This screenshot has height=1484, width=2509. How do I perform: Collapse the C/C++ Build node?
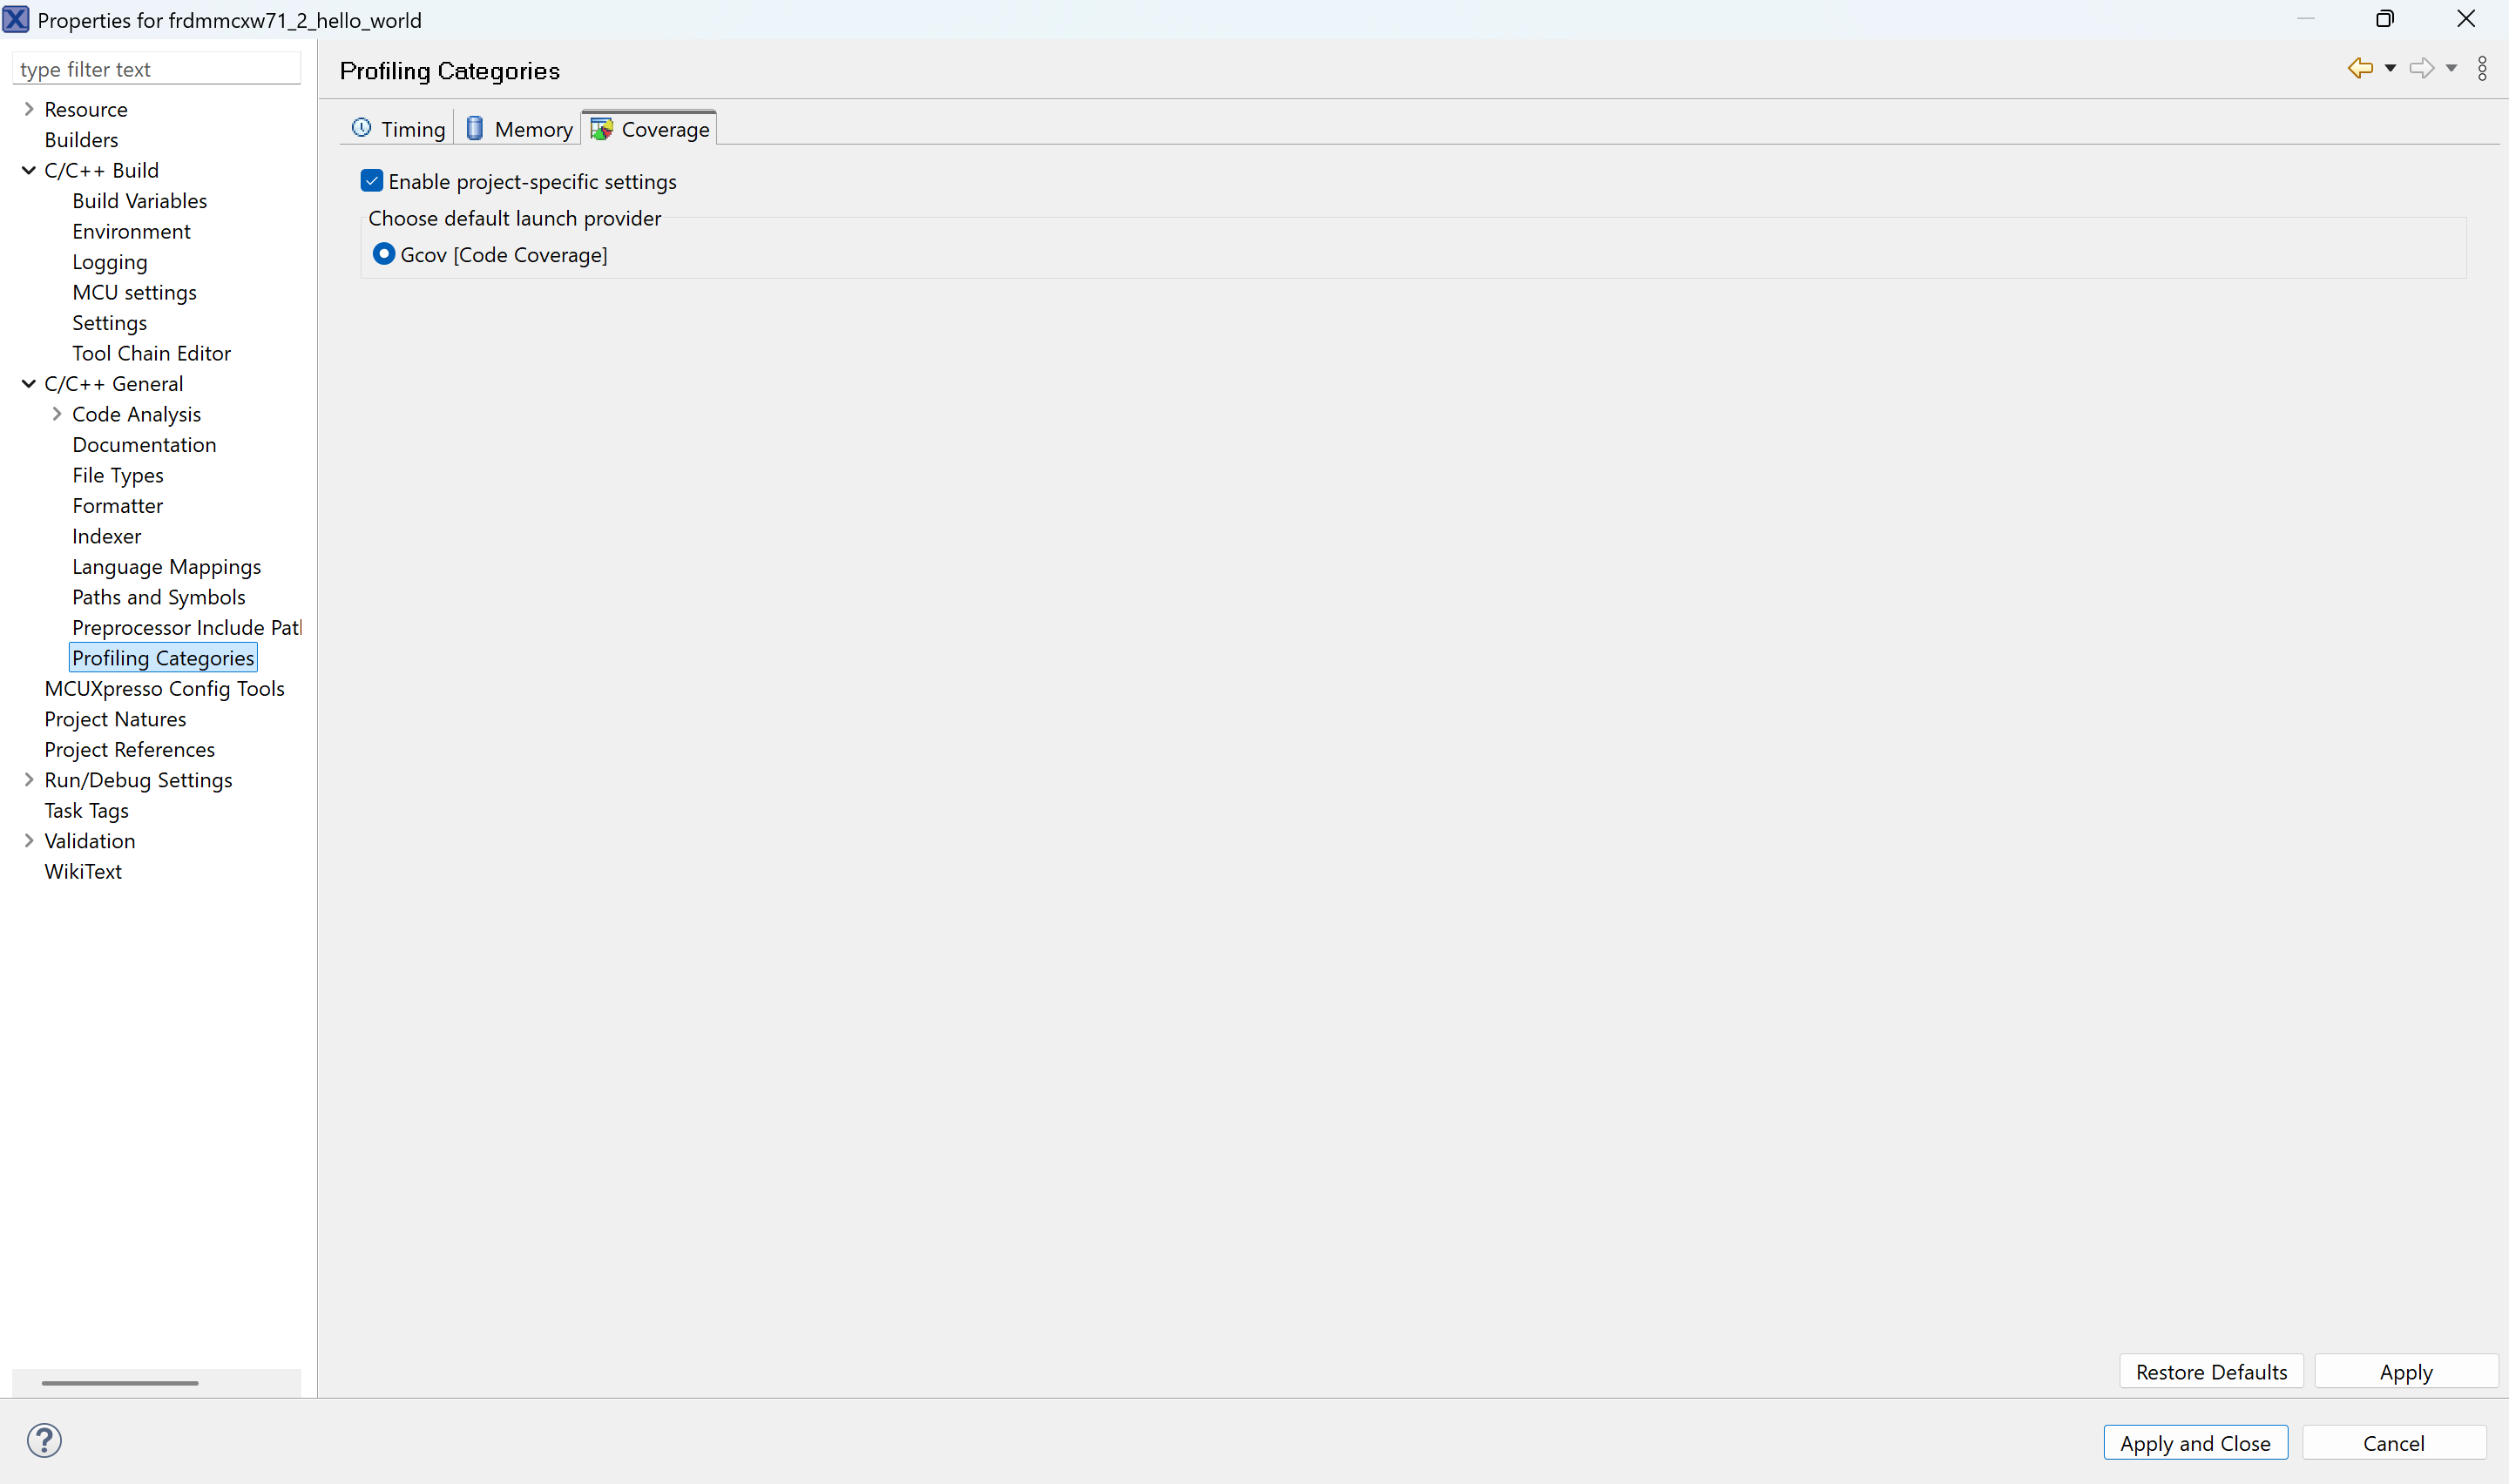coord(29,170)
